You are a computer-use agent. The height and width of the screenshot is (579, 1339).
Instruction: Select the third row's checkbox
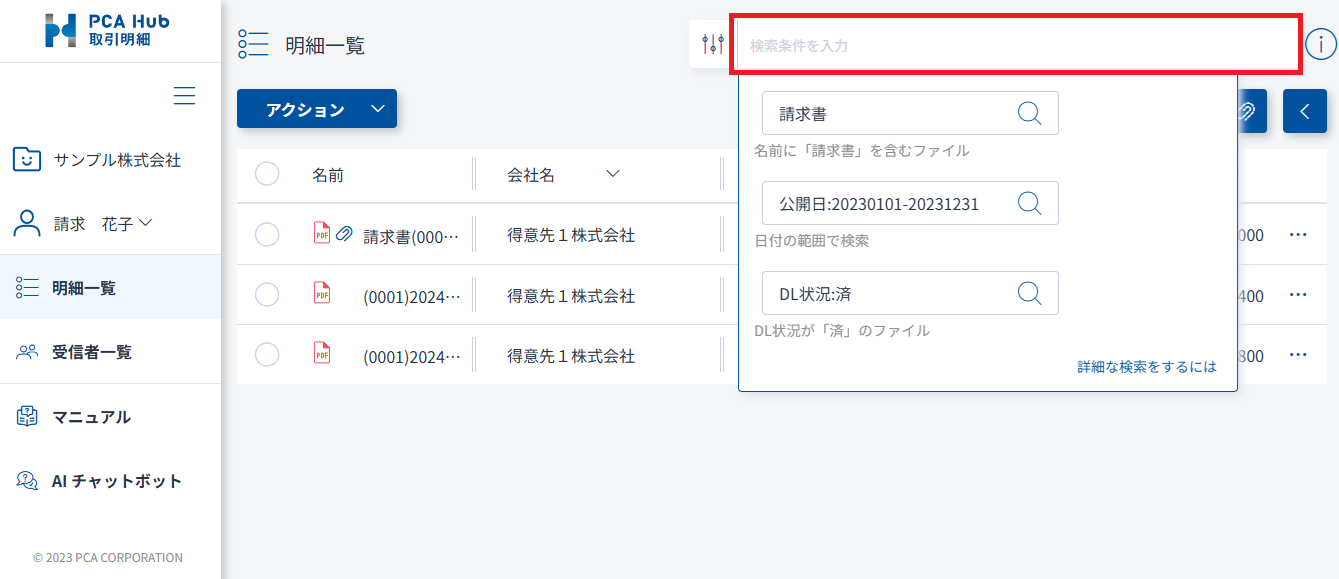pyautogui.click(x=267, y=354)
